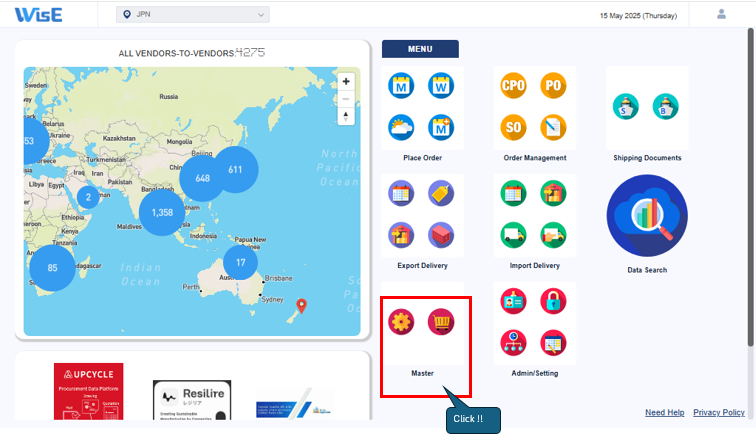Open the Data Search chart icon
Viewport: 756px width, 439px height.
647,215
